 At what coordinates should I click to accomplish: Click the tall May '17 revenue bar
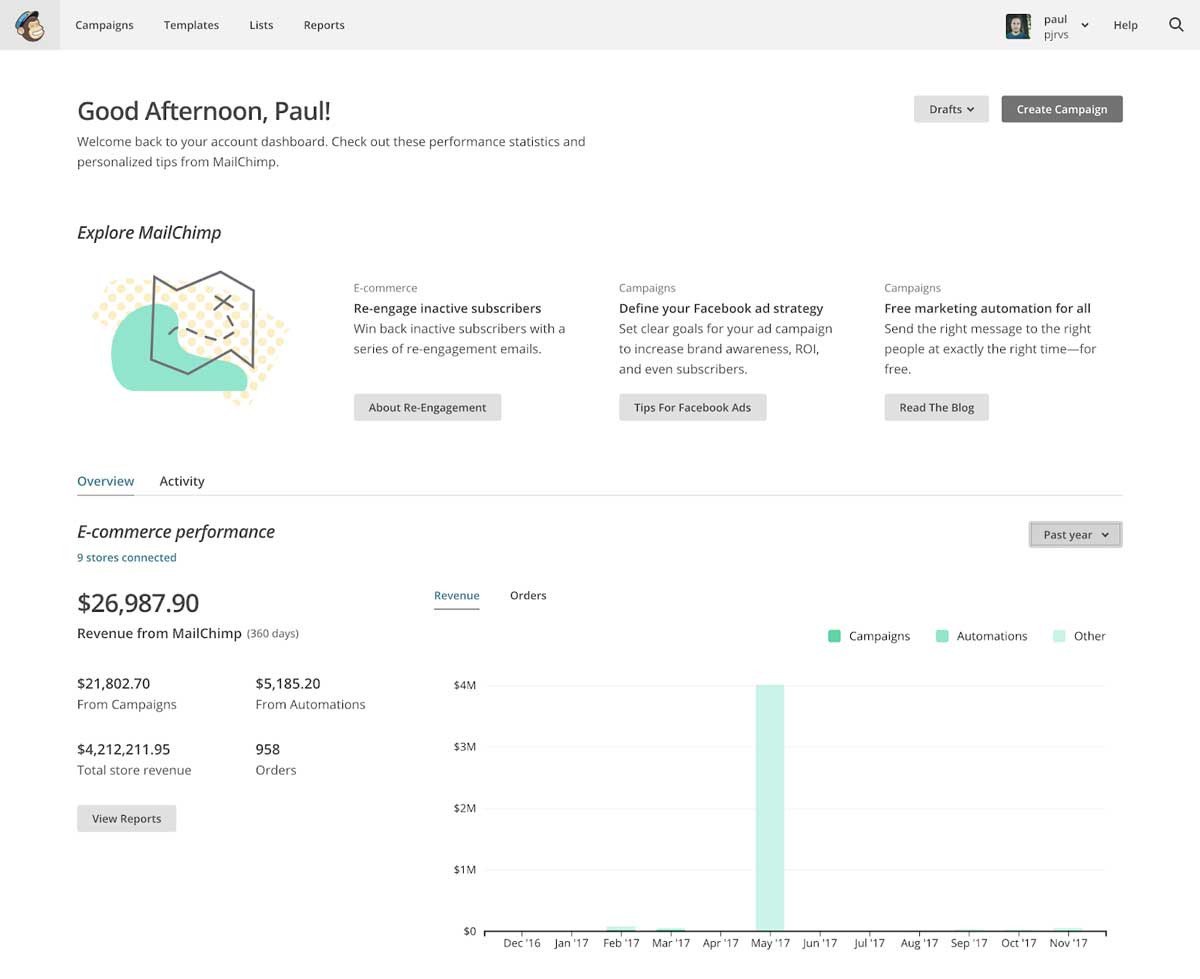[x=770, y=808]
